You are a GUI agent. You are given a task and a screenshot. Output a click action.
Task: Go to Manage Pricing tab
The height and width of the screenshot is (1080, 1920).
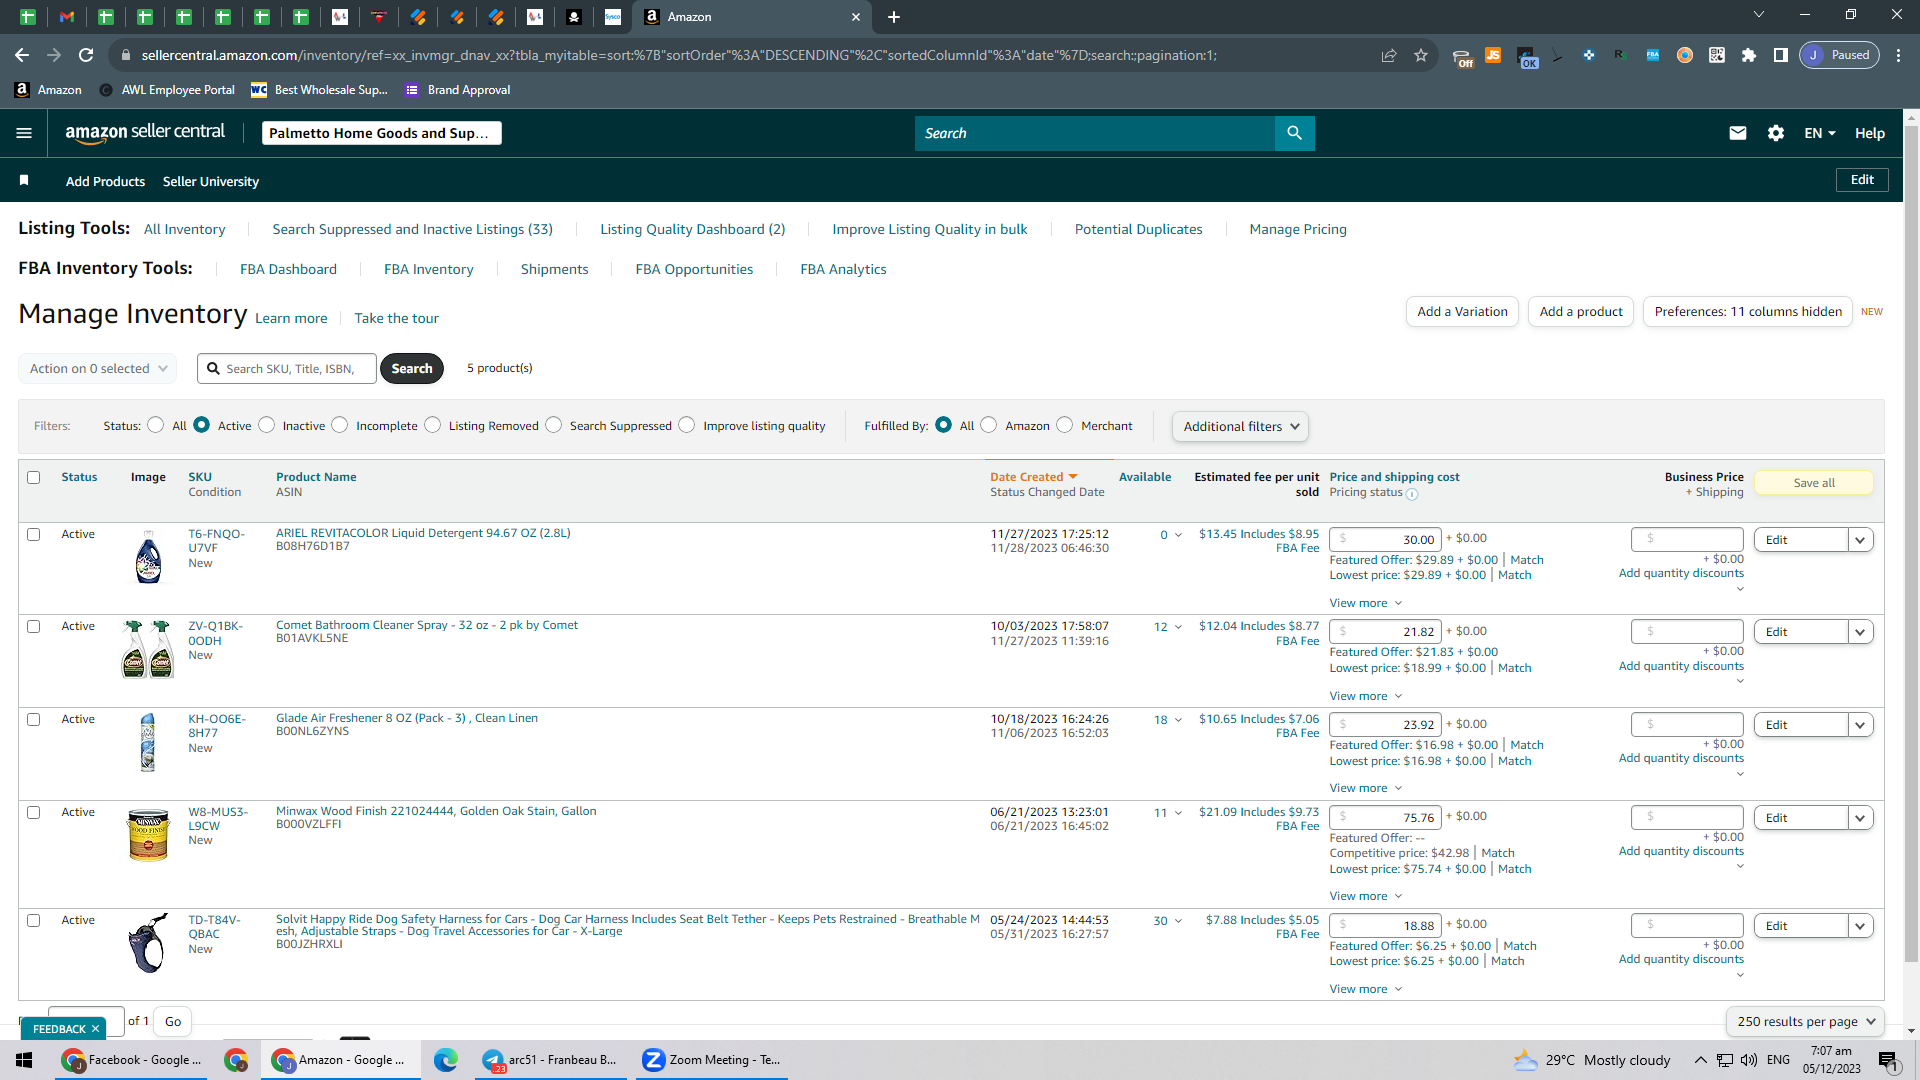coord(1298,230)
